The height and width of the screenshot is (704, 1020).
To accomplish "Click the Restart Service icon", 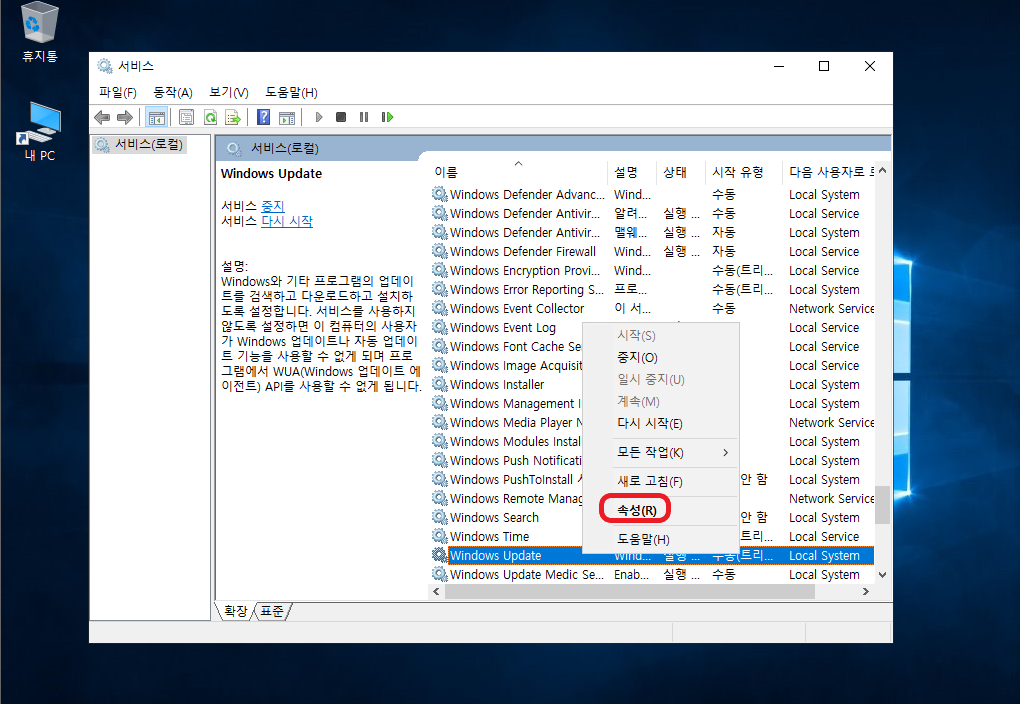I will [x=387, y=117].
